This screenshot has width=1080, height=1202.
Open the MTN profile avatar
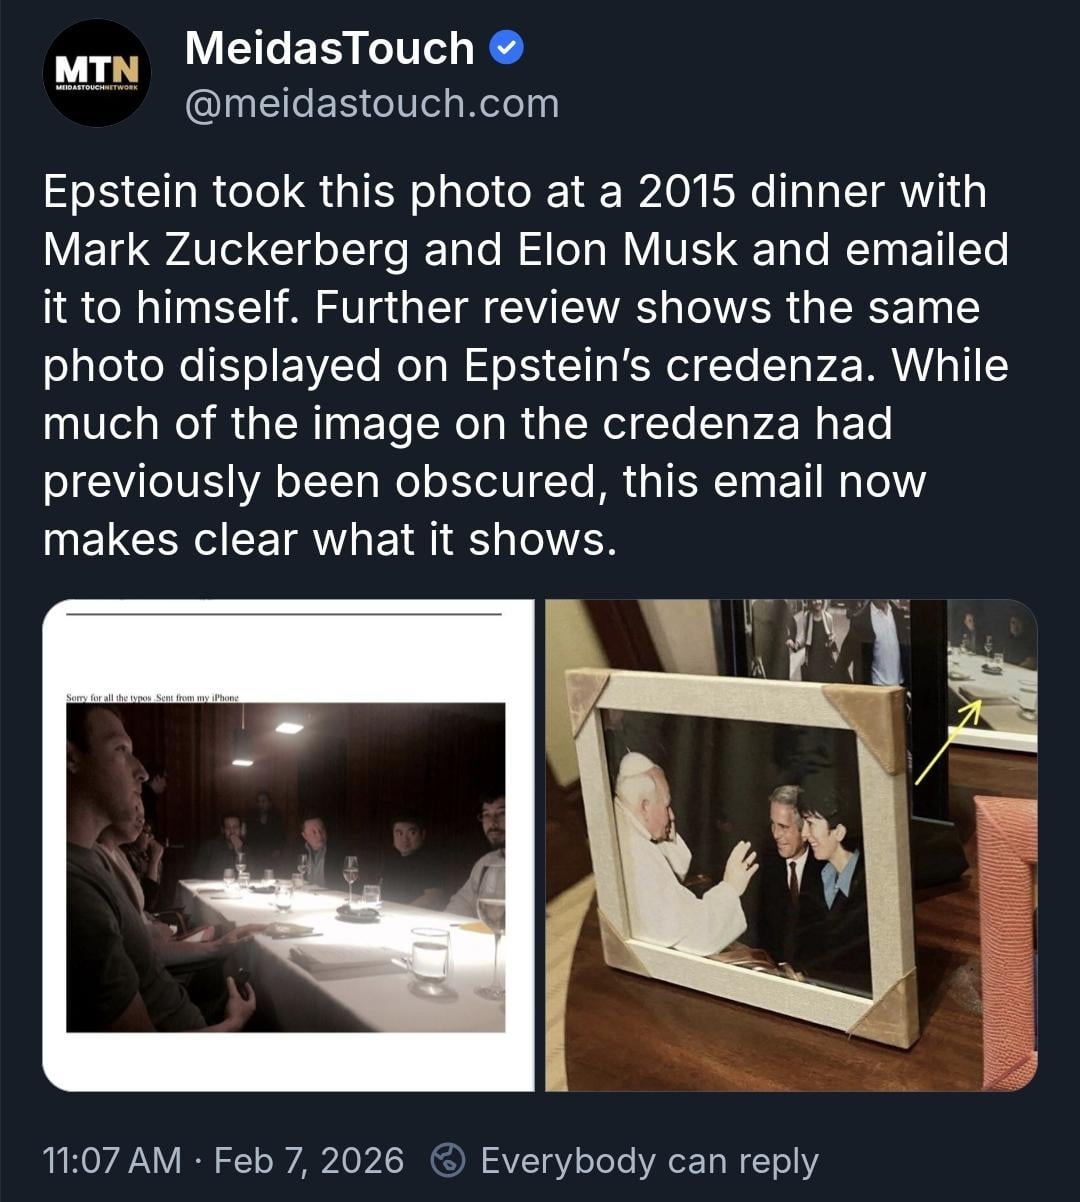click(97, 74)
